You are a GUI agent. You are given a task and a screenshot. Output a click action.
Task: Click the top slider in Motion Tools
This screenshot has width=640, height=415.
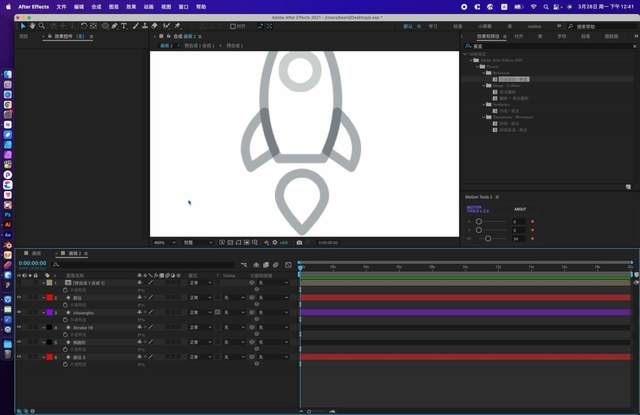[479, 222]
